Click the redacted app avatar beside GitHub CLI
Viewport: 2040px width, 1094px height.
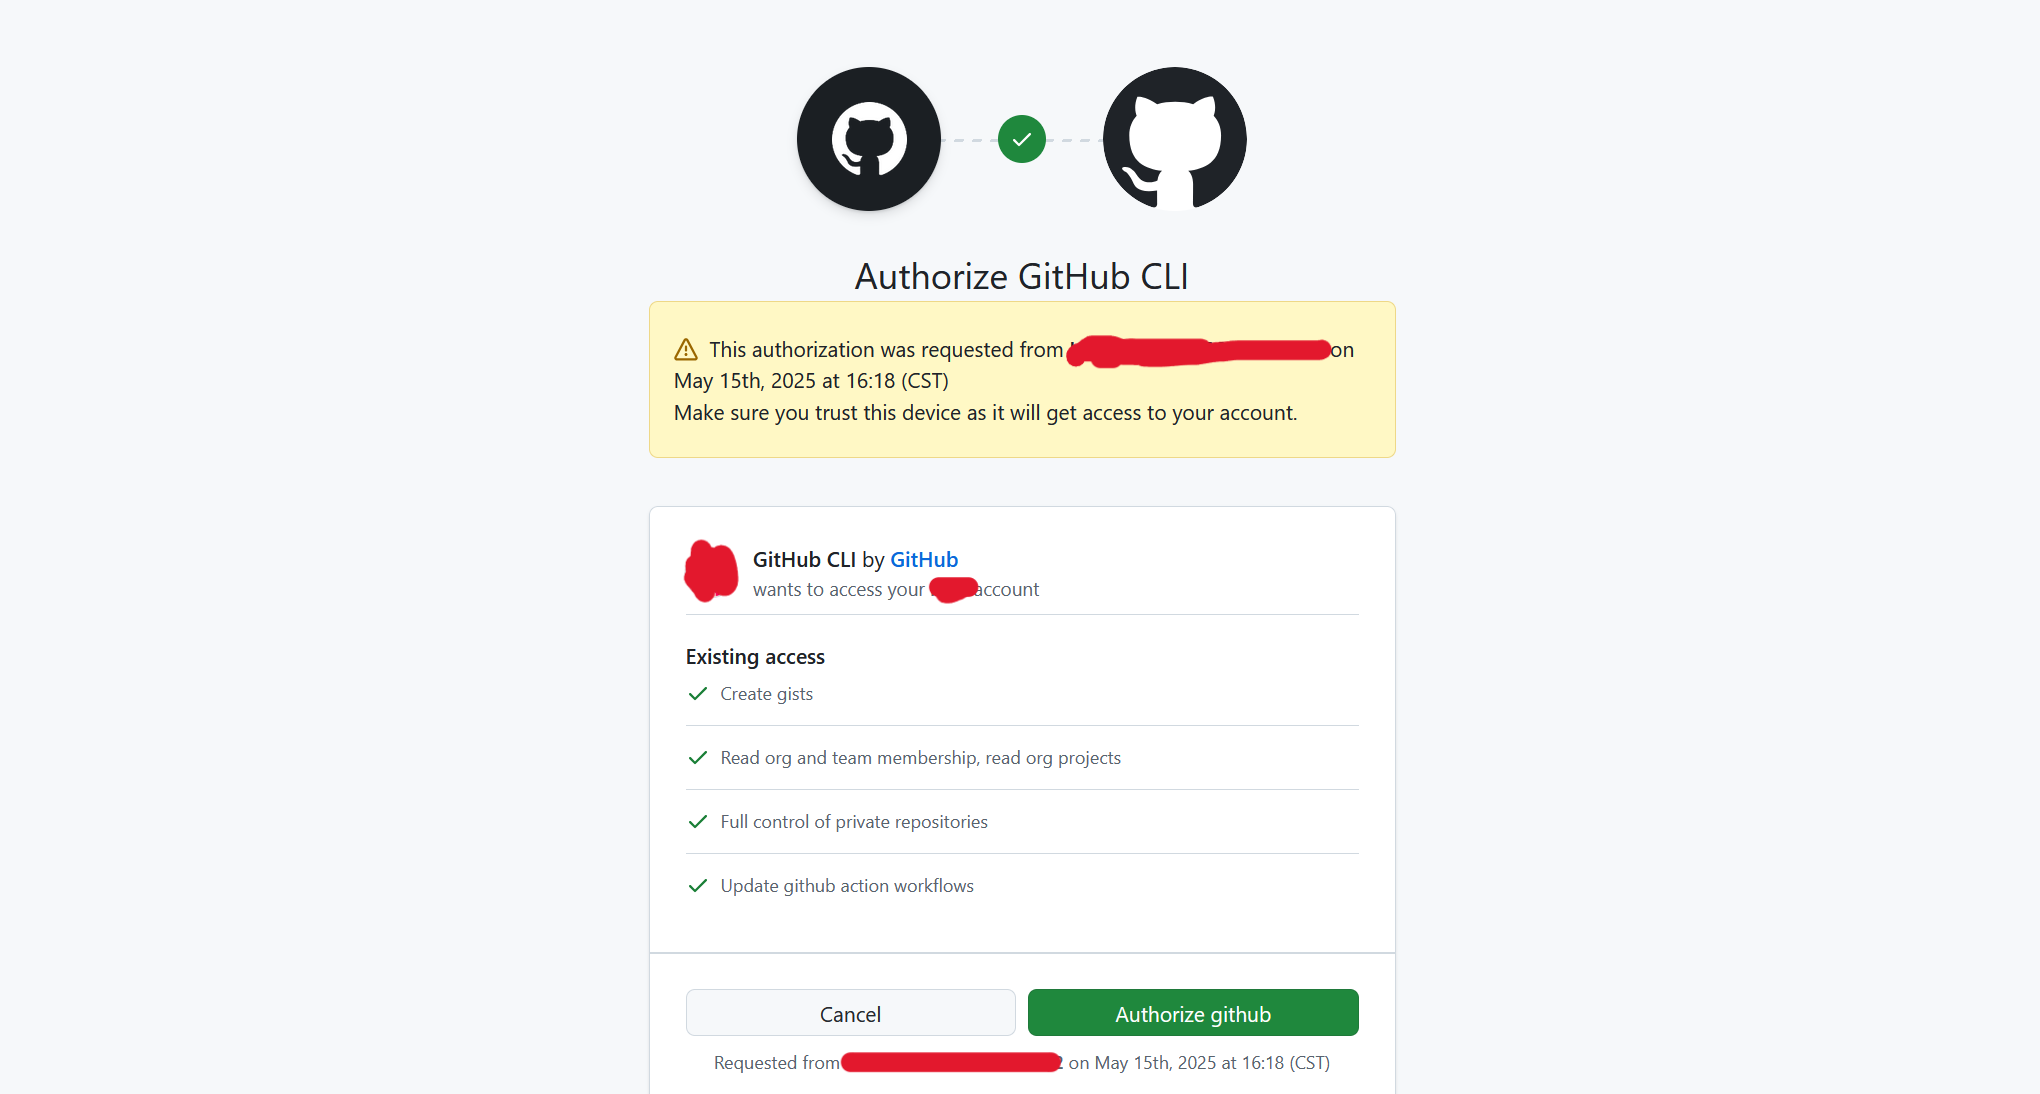pyautogui.click(x=711, y=571)
